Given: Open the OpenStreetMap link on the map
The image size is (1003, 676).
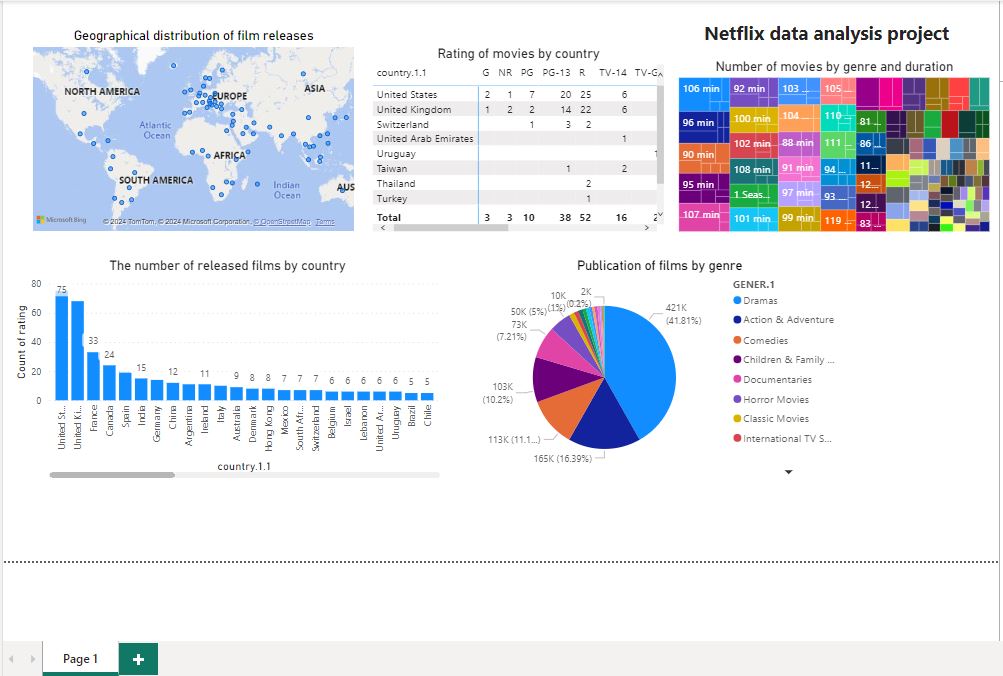Looking at the screenshot, I should 282,222.
